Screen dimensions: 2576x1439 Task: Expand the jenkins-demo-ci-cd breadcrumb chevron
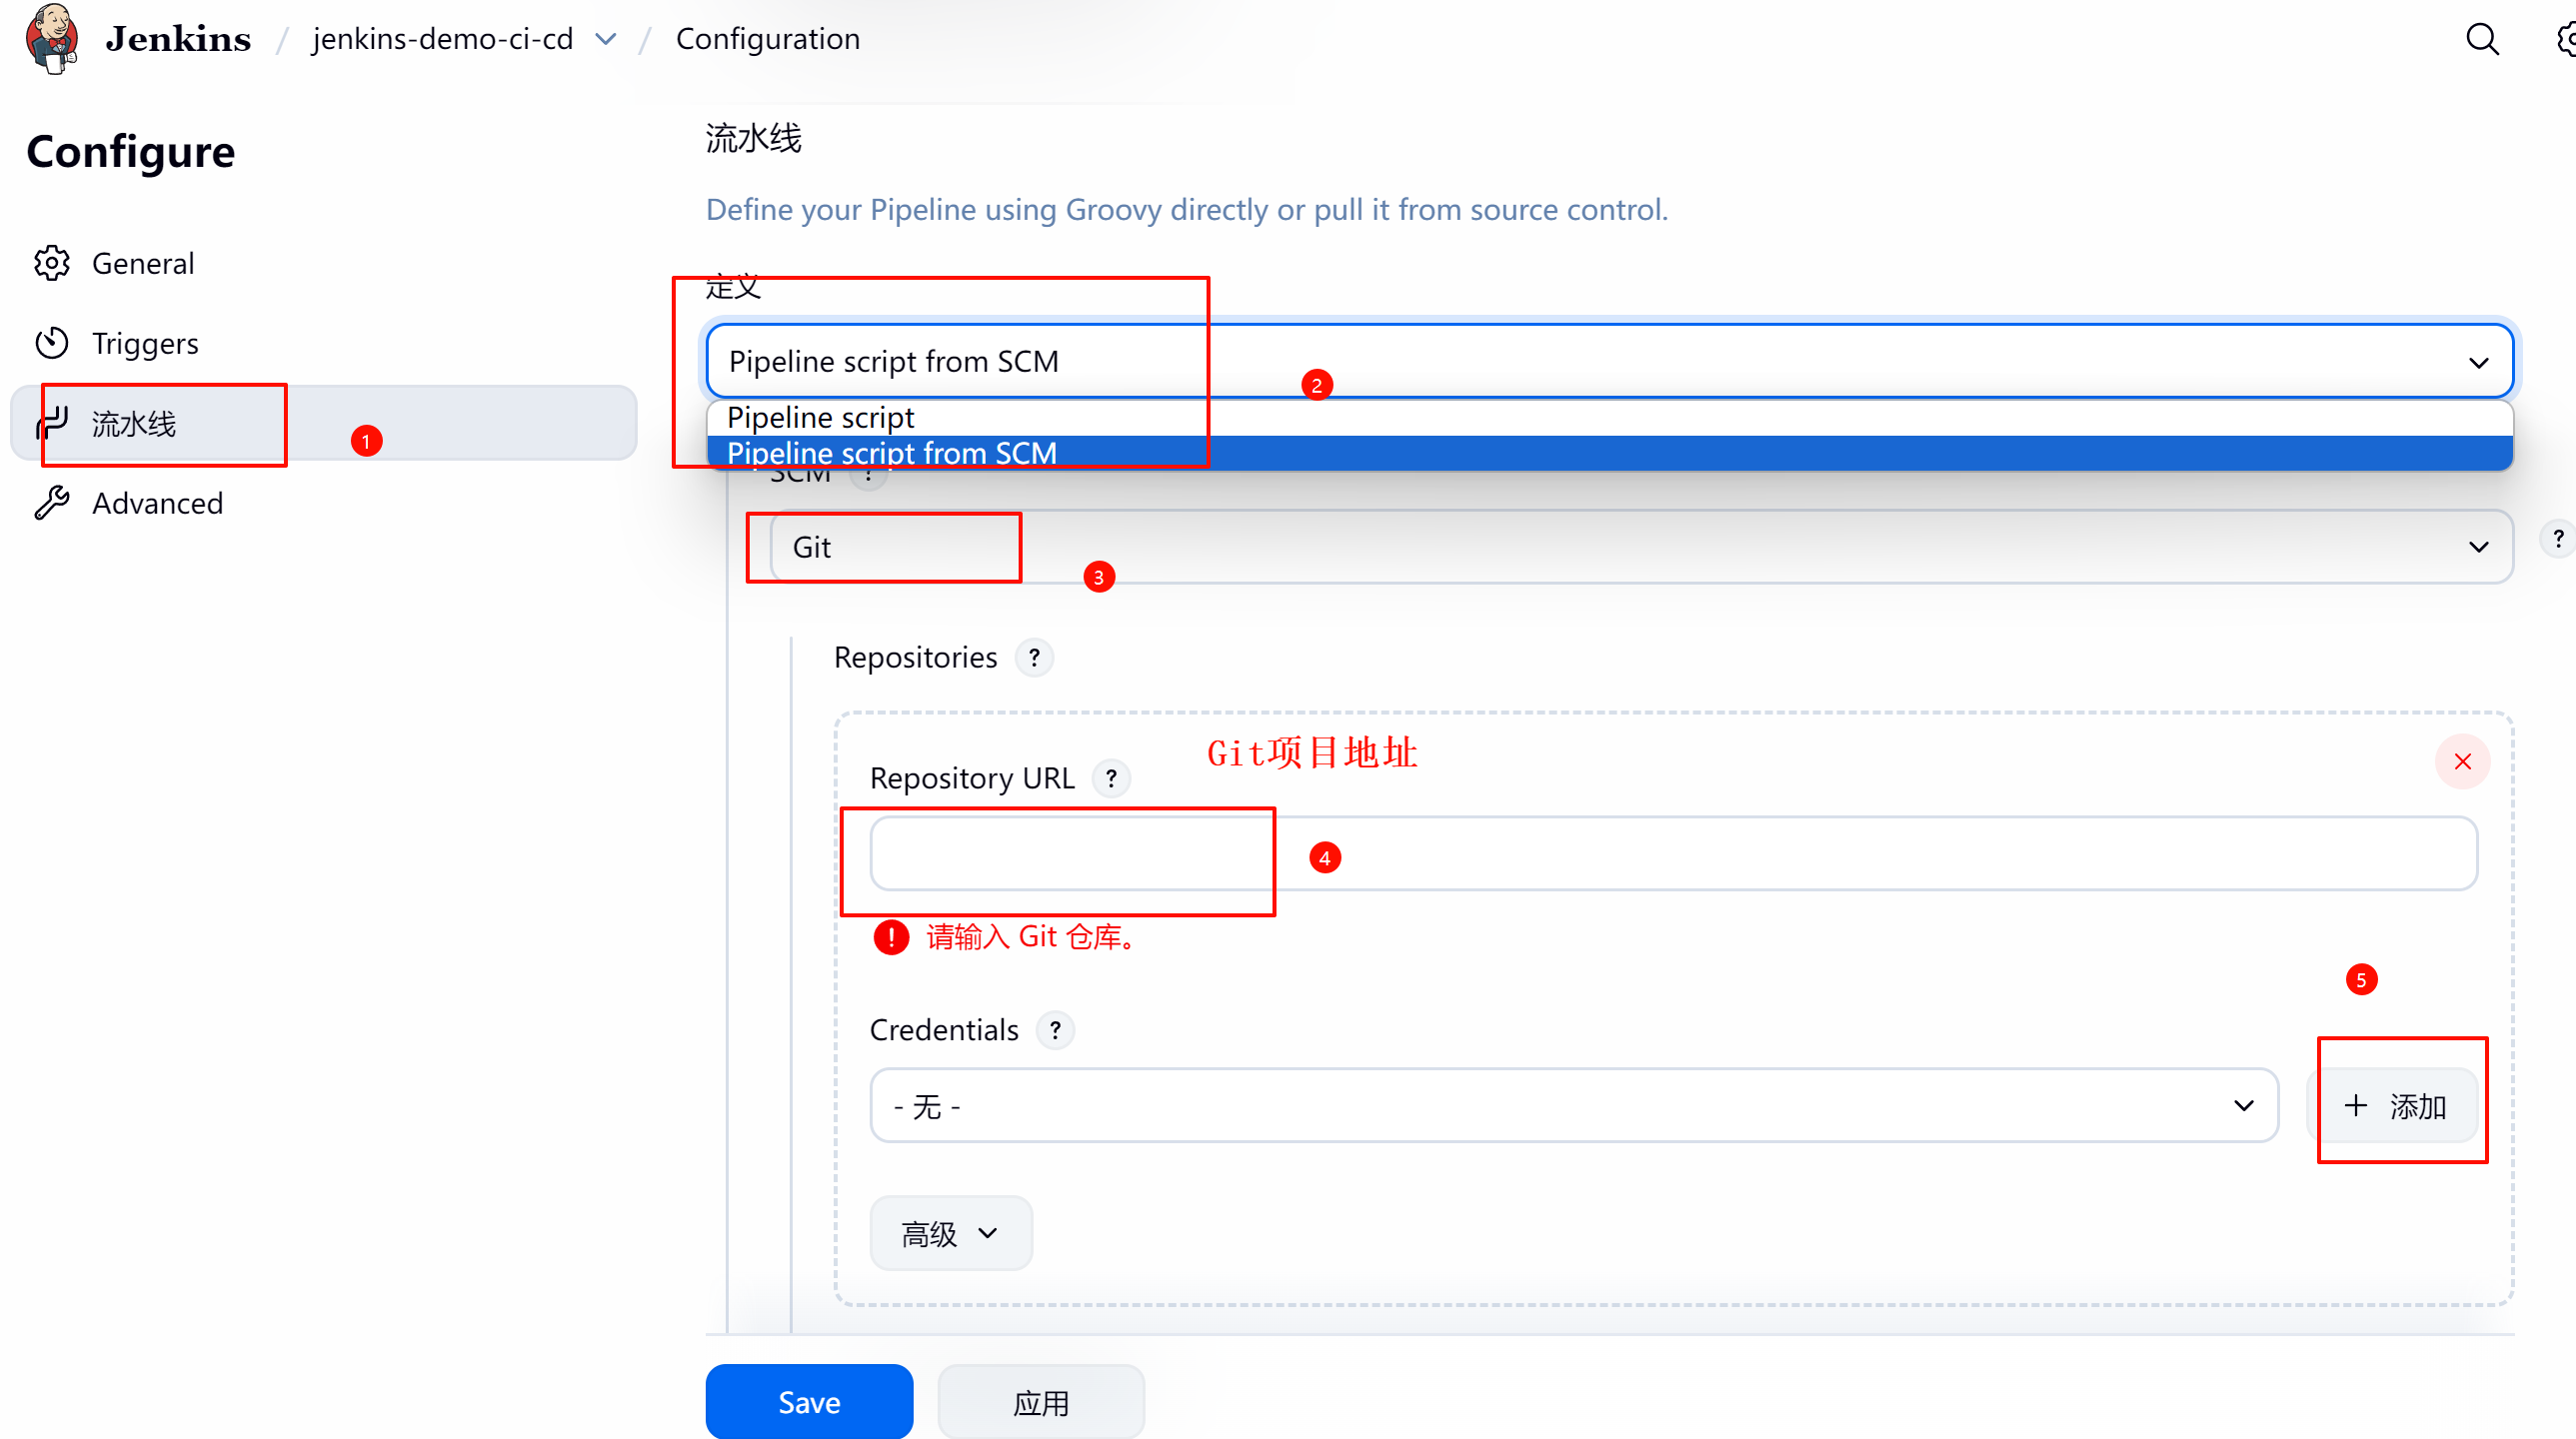point(606,39)
